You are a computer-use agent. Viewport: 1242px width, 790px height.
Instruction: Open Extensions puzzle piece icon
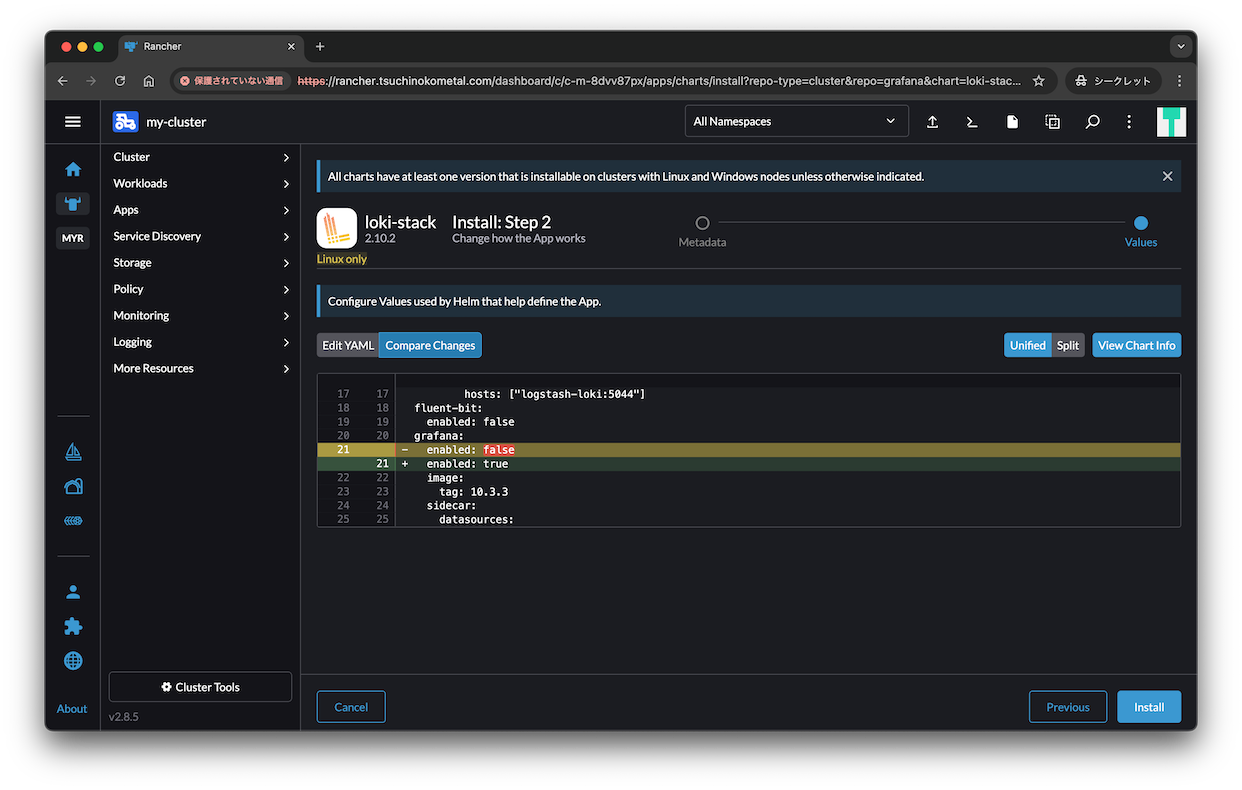pos(73,626)
